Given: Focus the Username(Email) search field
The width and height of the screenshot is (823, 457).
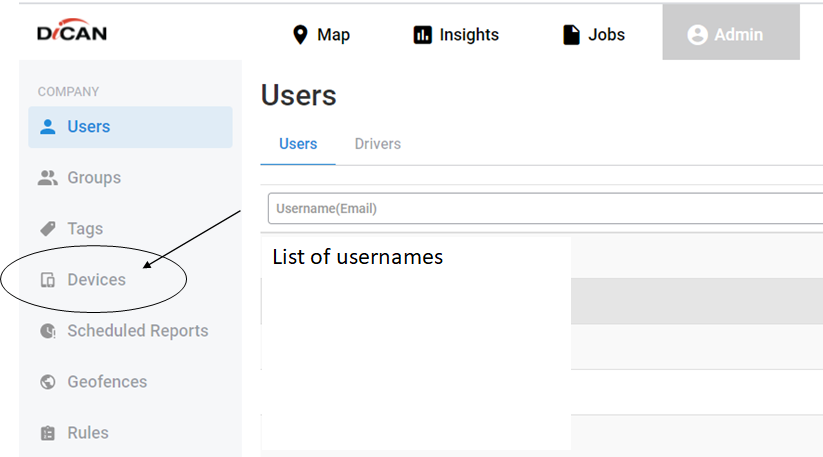Looking at the screenshot, I should (545, 208).
